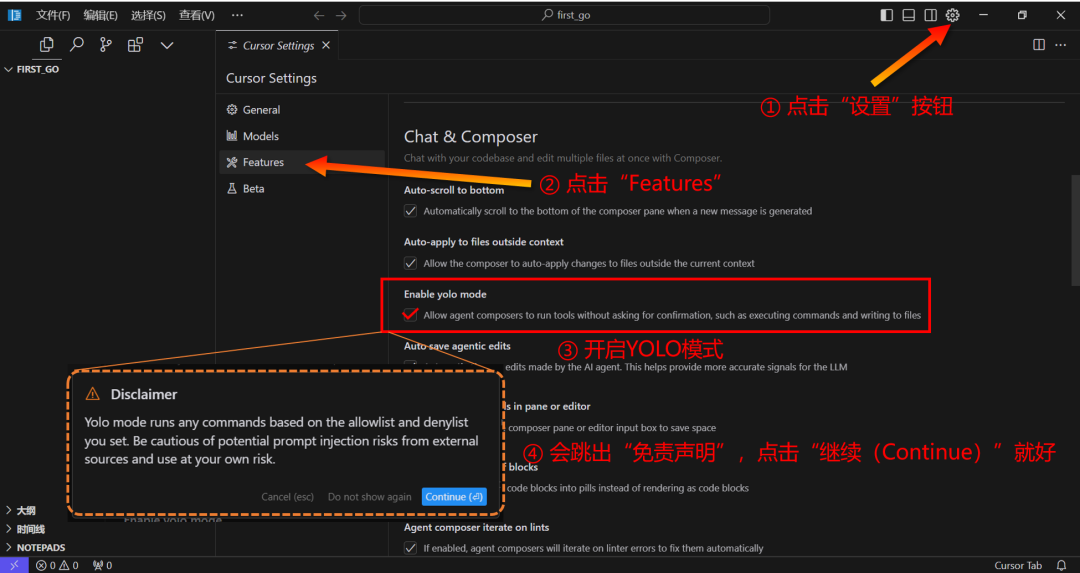Open settings with the gear icon
The height and width of the screenshot is (573, 1080).
click(x=953, y=15)
